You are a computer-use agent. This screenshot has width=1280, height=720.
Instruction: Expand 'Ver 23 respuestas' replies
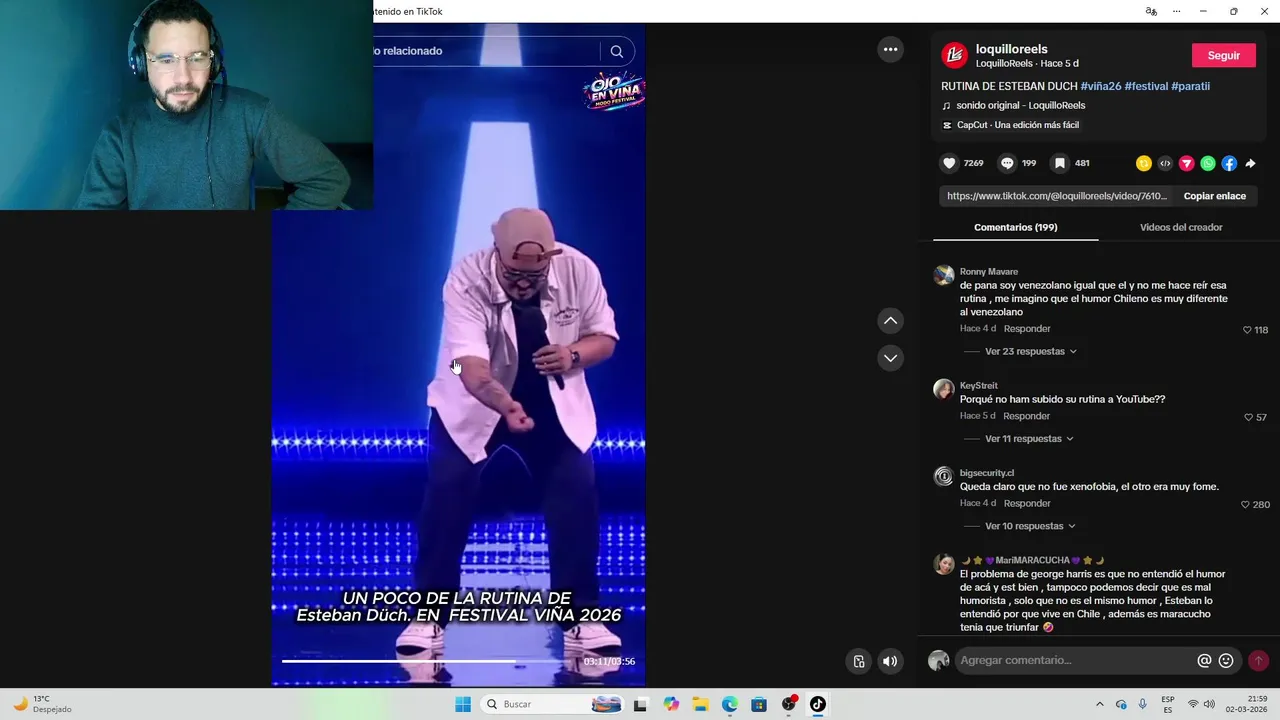pyautogui.click(x=1031, y=351)
